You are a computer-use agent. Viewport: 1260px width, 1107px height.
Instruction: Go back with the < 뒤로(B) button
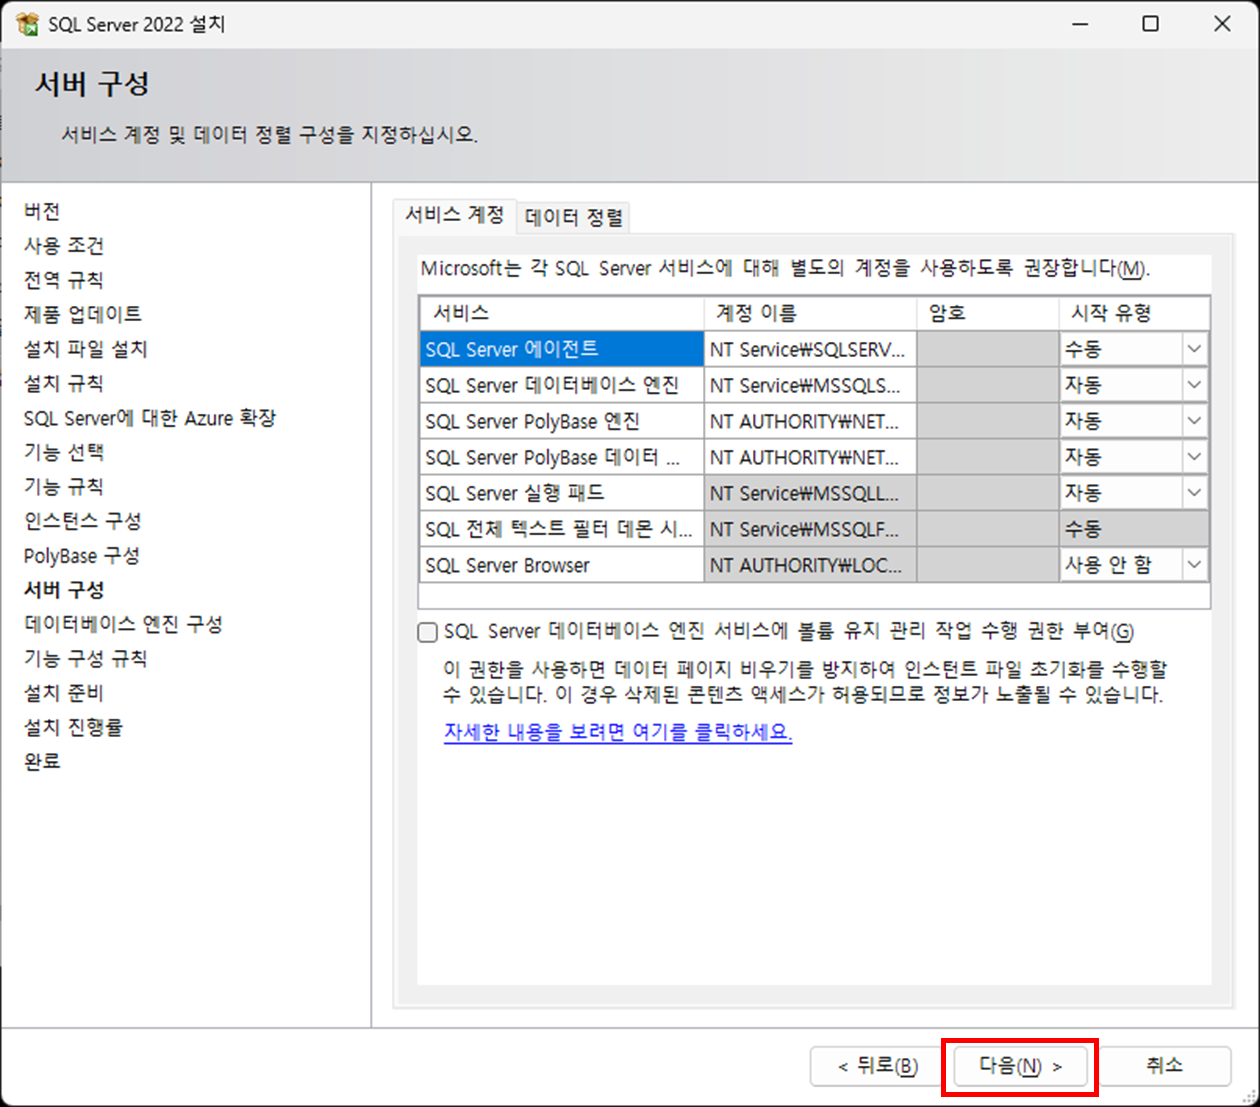tap(877, 1066)
